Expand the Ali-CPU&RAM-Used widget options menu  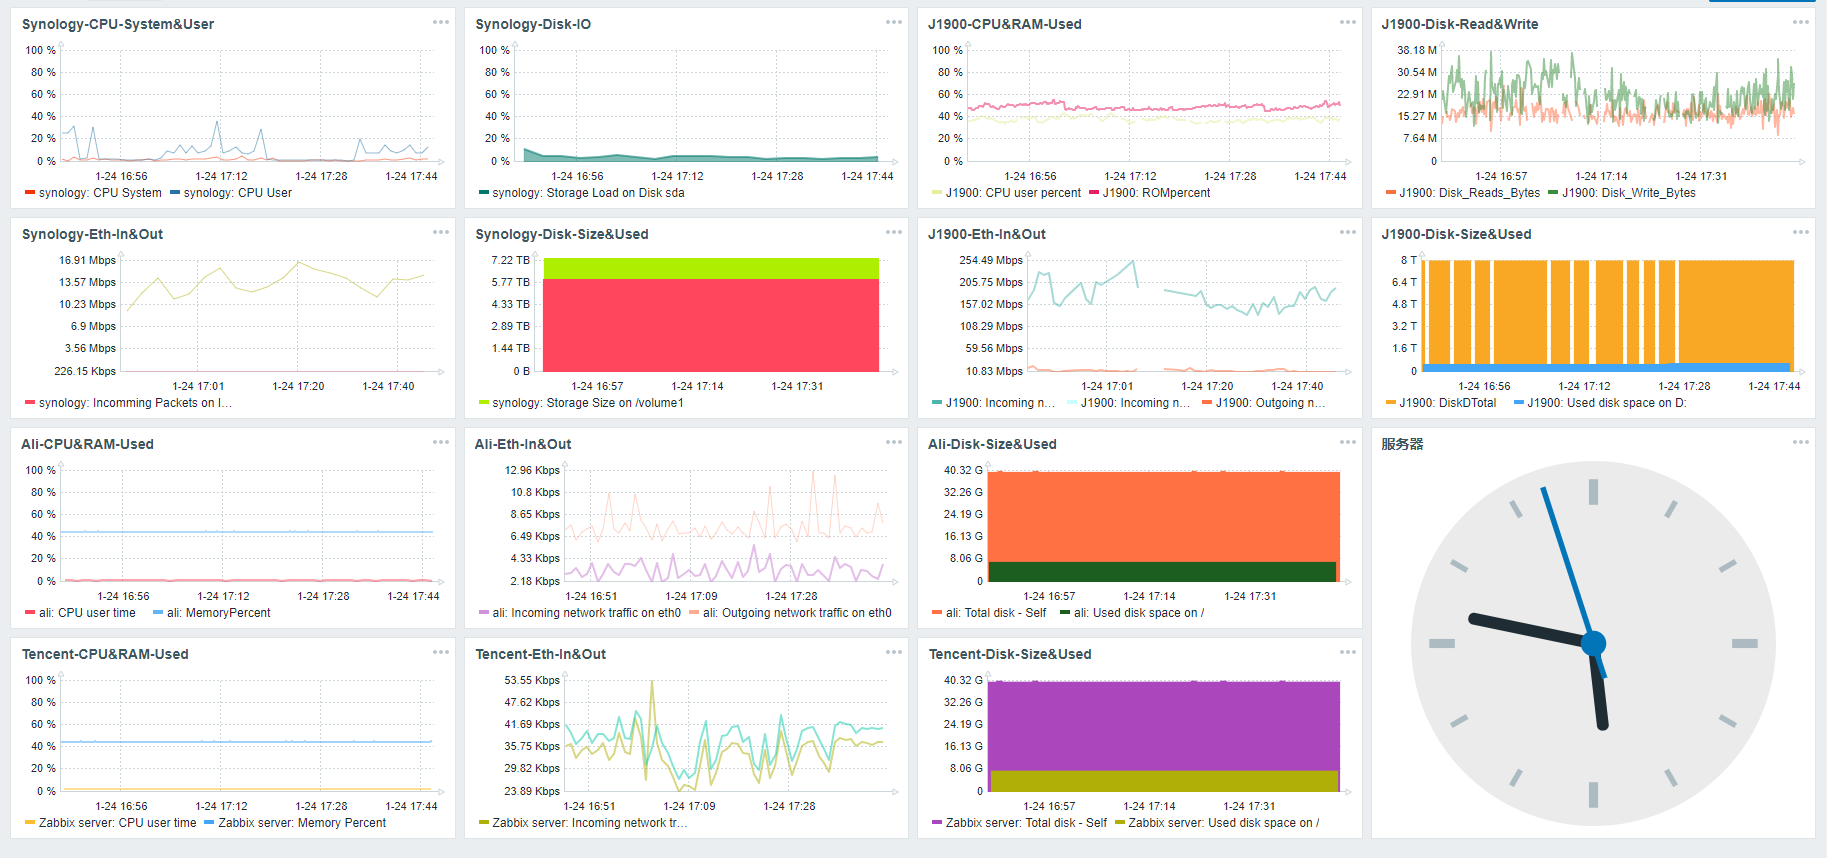[x=440, y=442]
